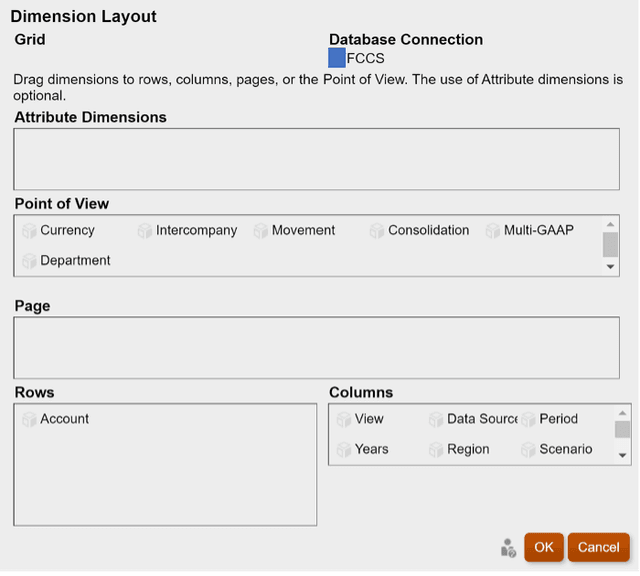Image resolution: width=640 pixels, height=576 pixels.
Task: Click the View dimension cube icon
Action: point(344,419)
